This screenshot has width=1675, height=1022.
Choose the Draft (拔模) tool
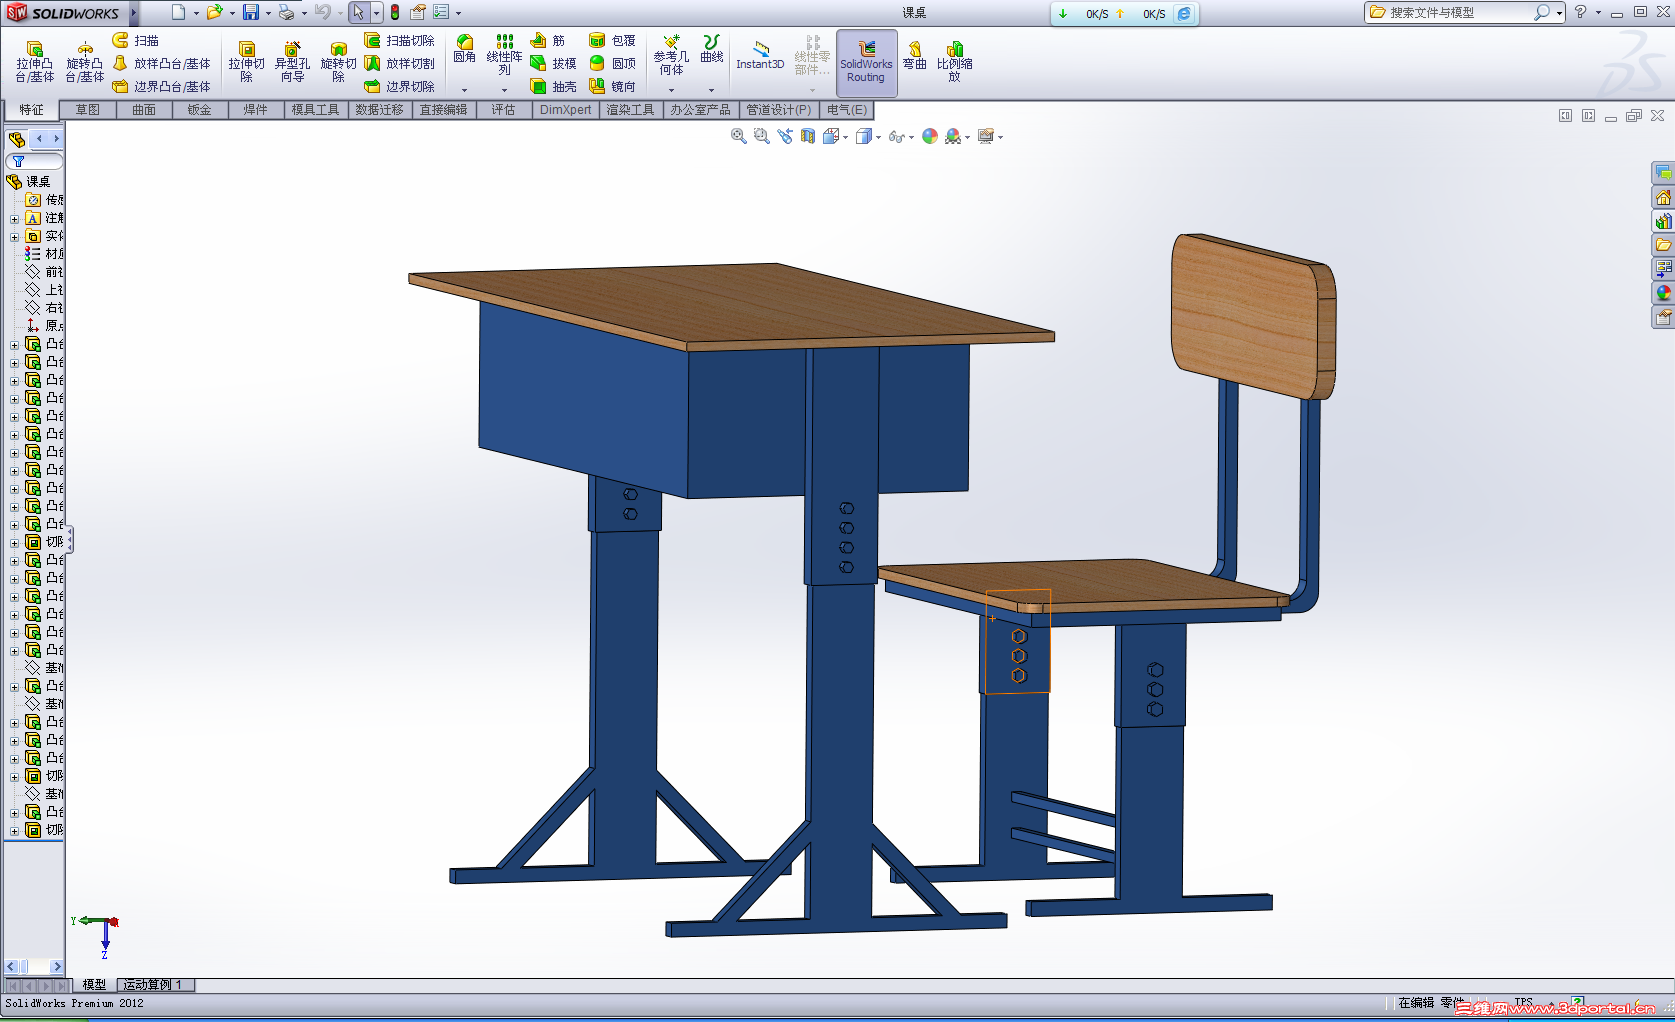click(553, 63)
